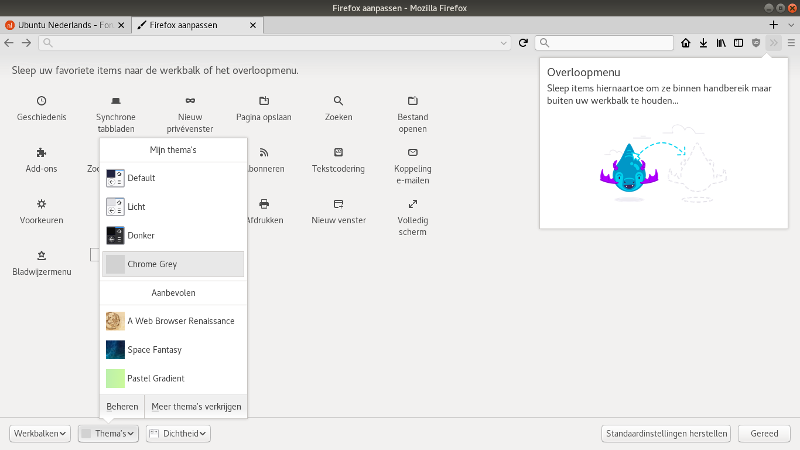800x450 pixels.
Task: Switch to Ubuntu Nederlands tab
Action: (65, 25)
